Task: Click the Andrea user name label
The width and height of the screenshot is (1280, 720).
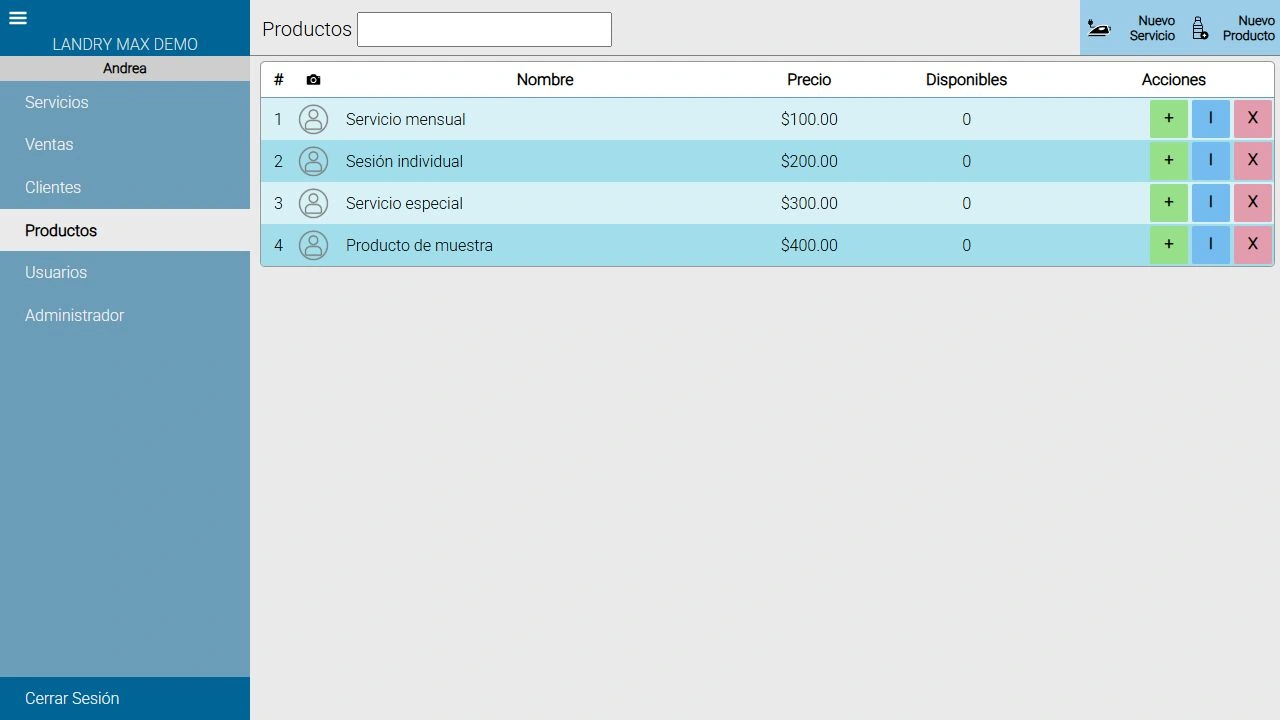Action: coord(125,69)
